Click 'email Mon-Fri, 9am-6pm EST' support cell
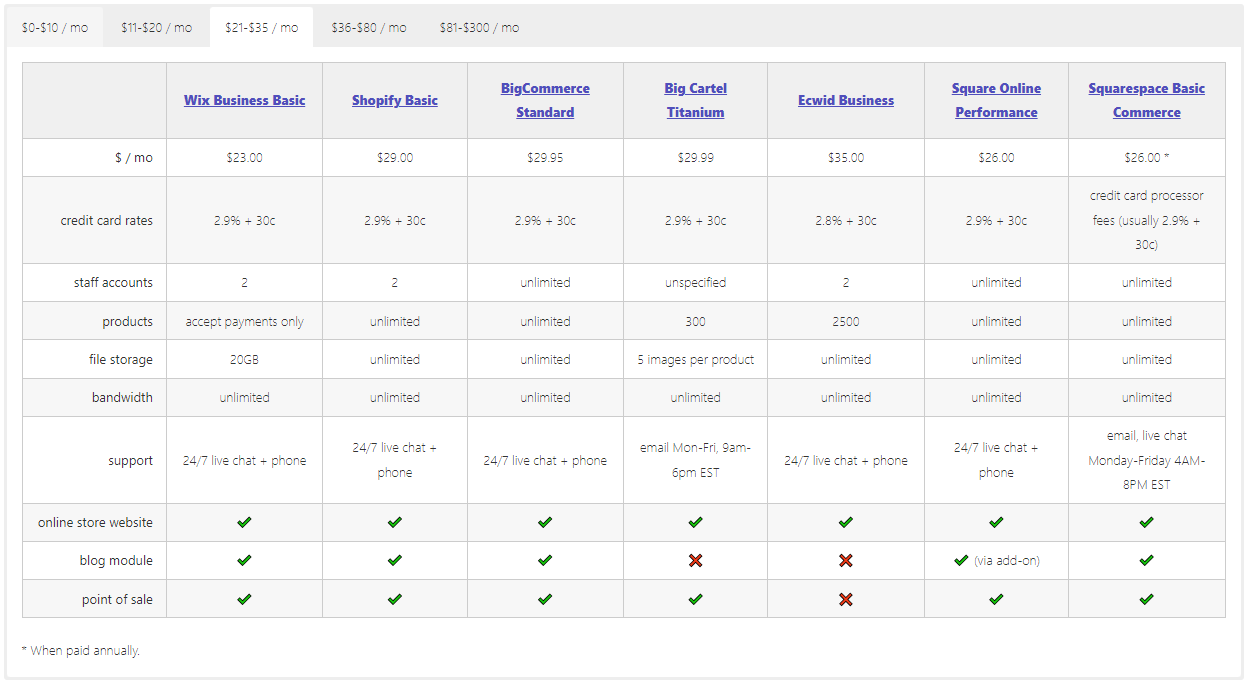Screen dimensions: 1248x683 click(695, 460)
